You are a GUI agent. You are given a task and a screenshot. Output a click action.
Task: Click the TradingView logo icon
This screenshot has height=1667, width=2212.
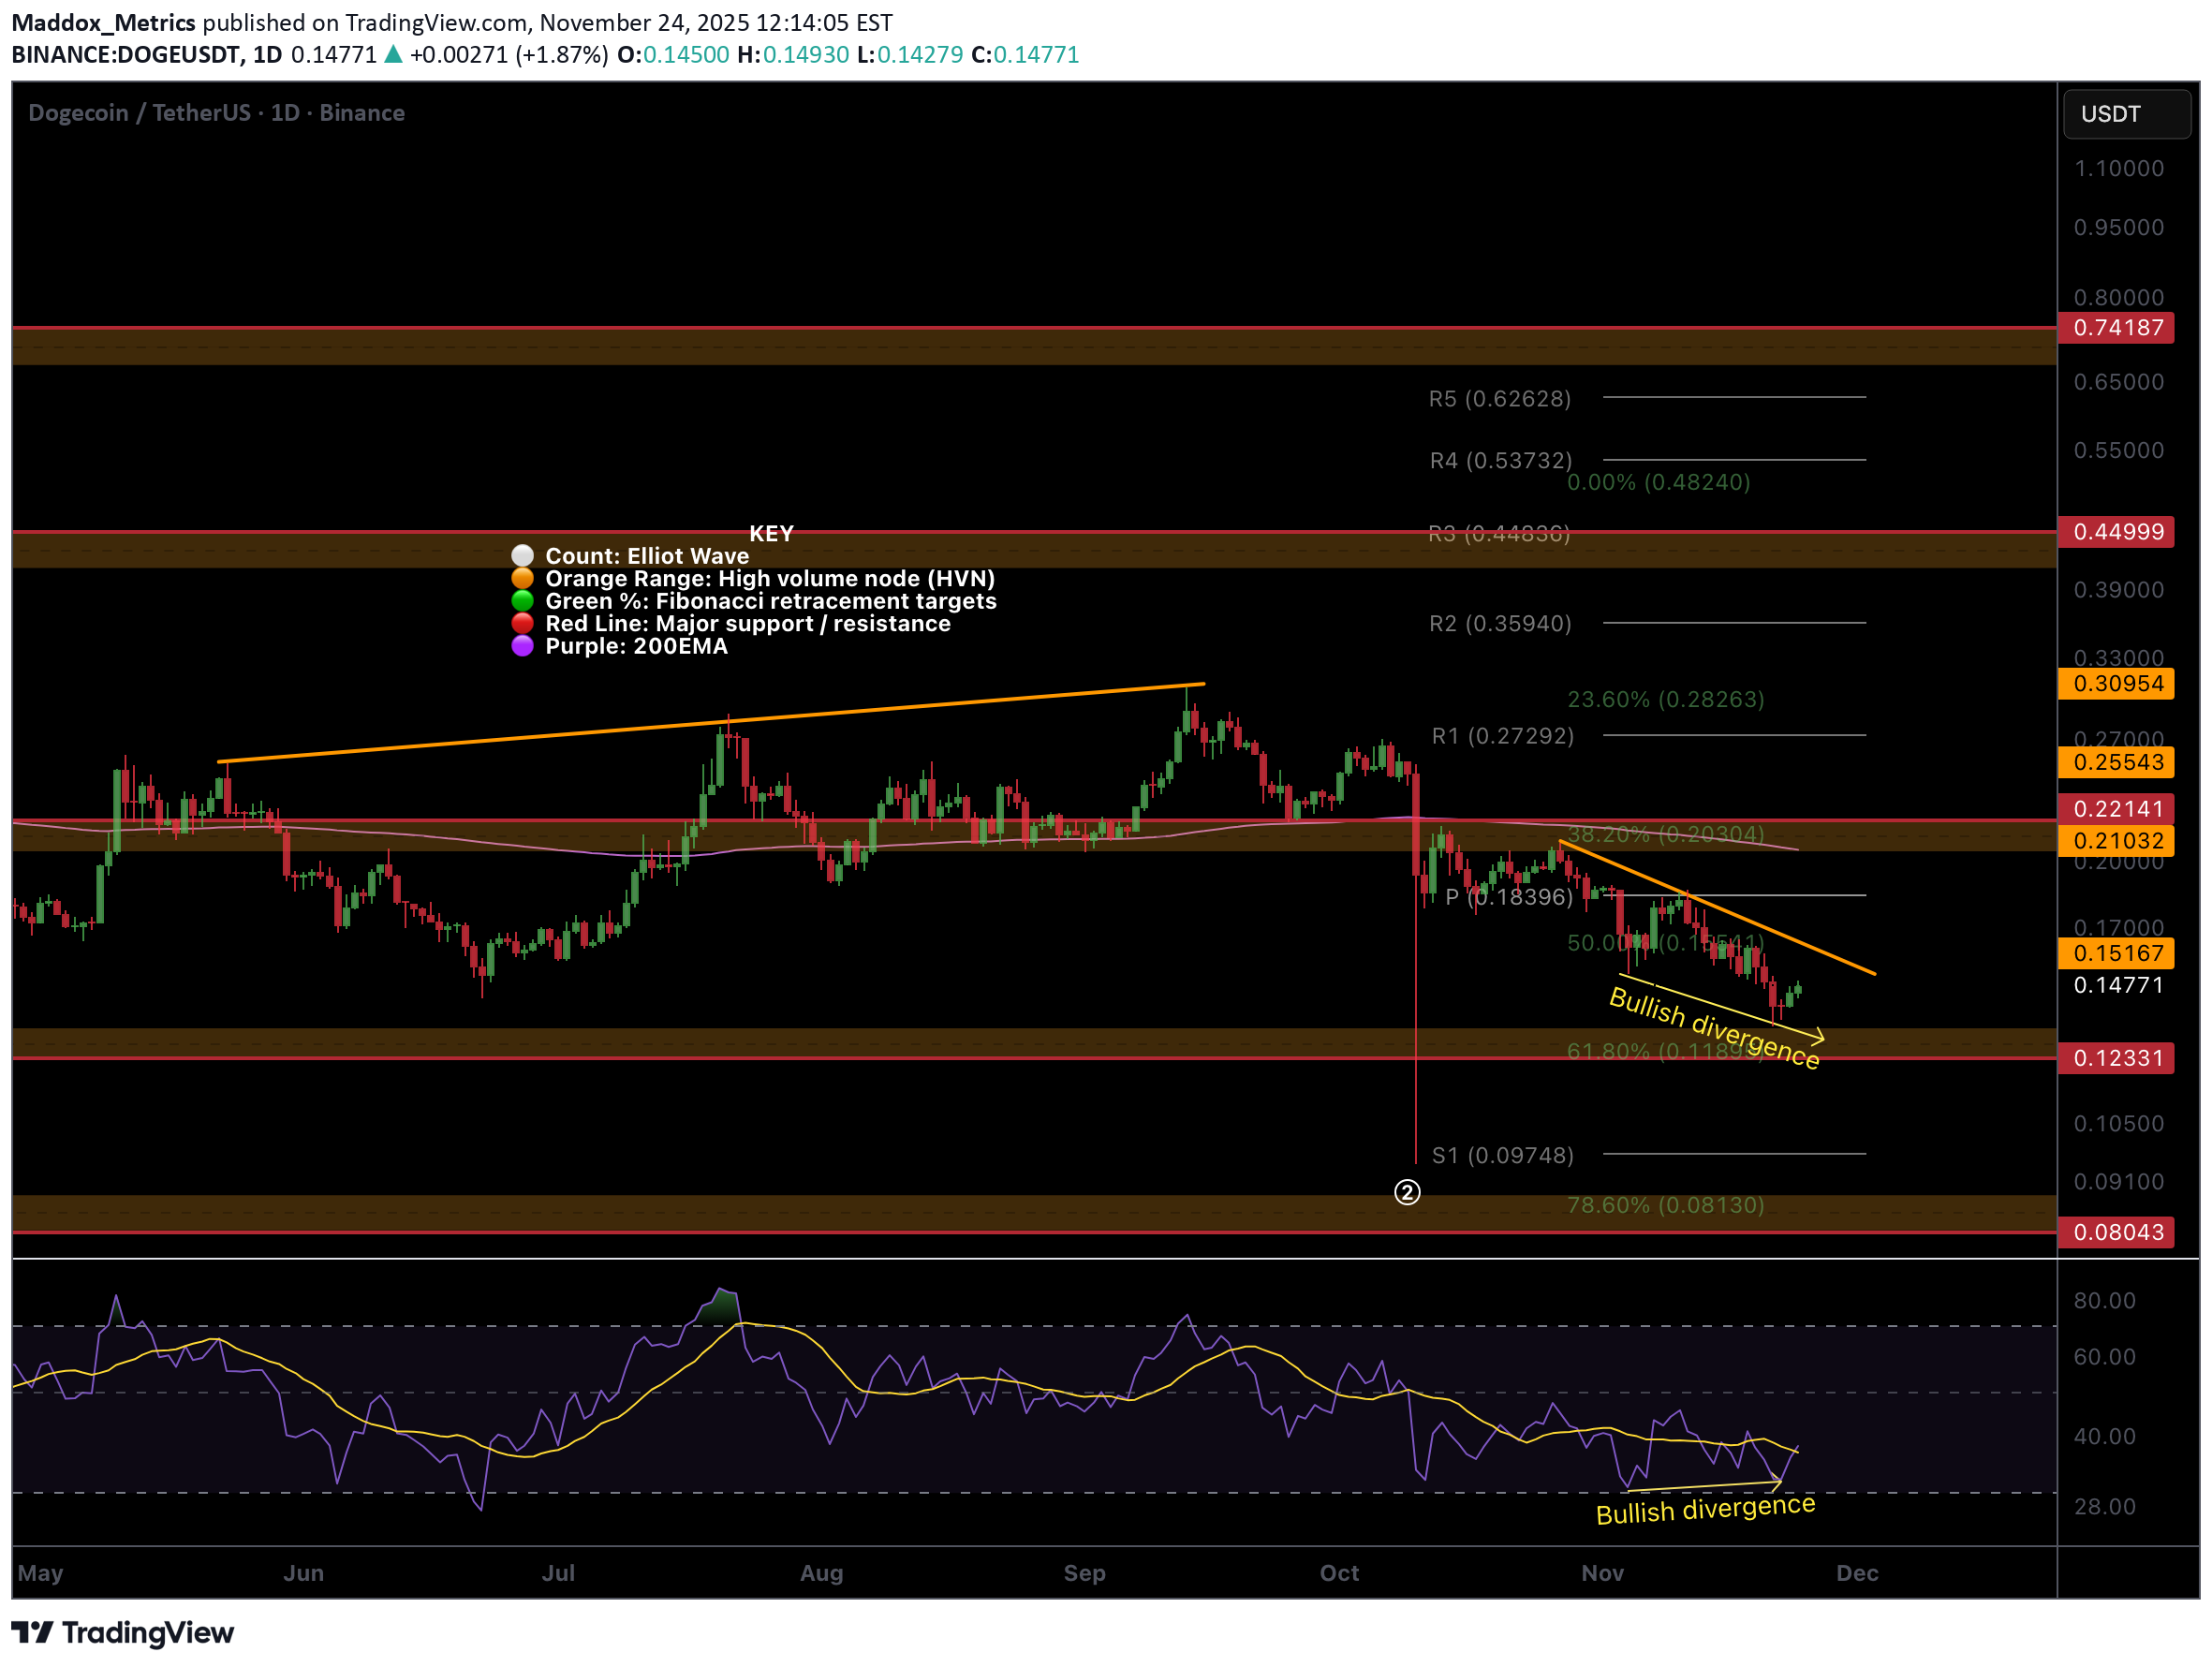point(31,1632)
